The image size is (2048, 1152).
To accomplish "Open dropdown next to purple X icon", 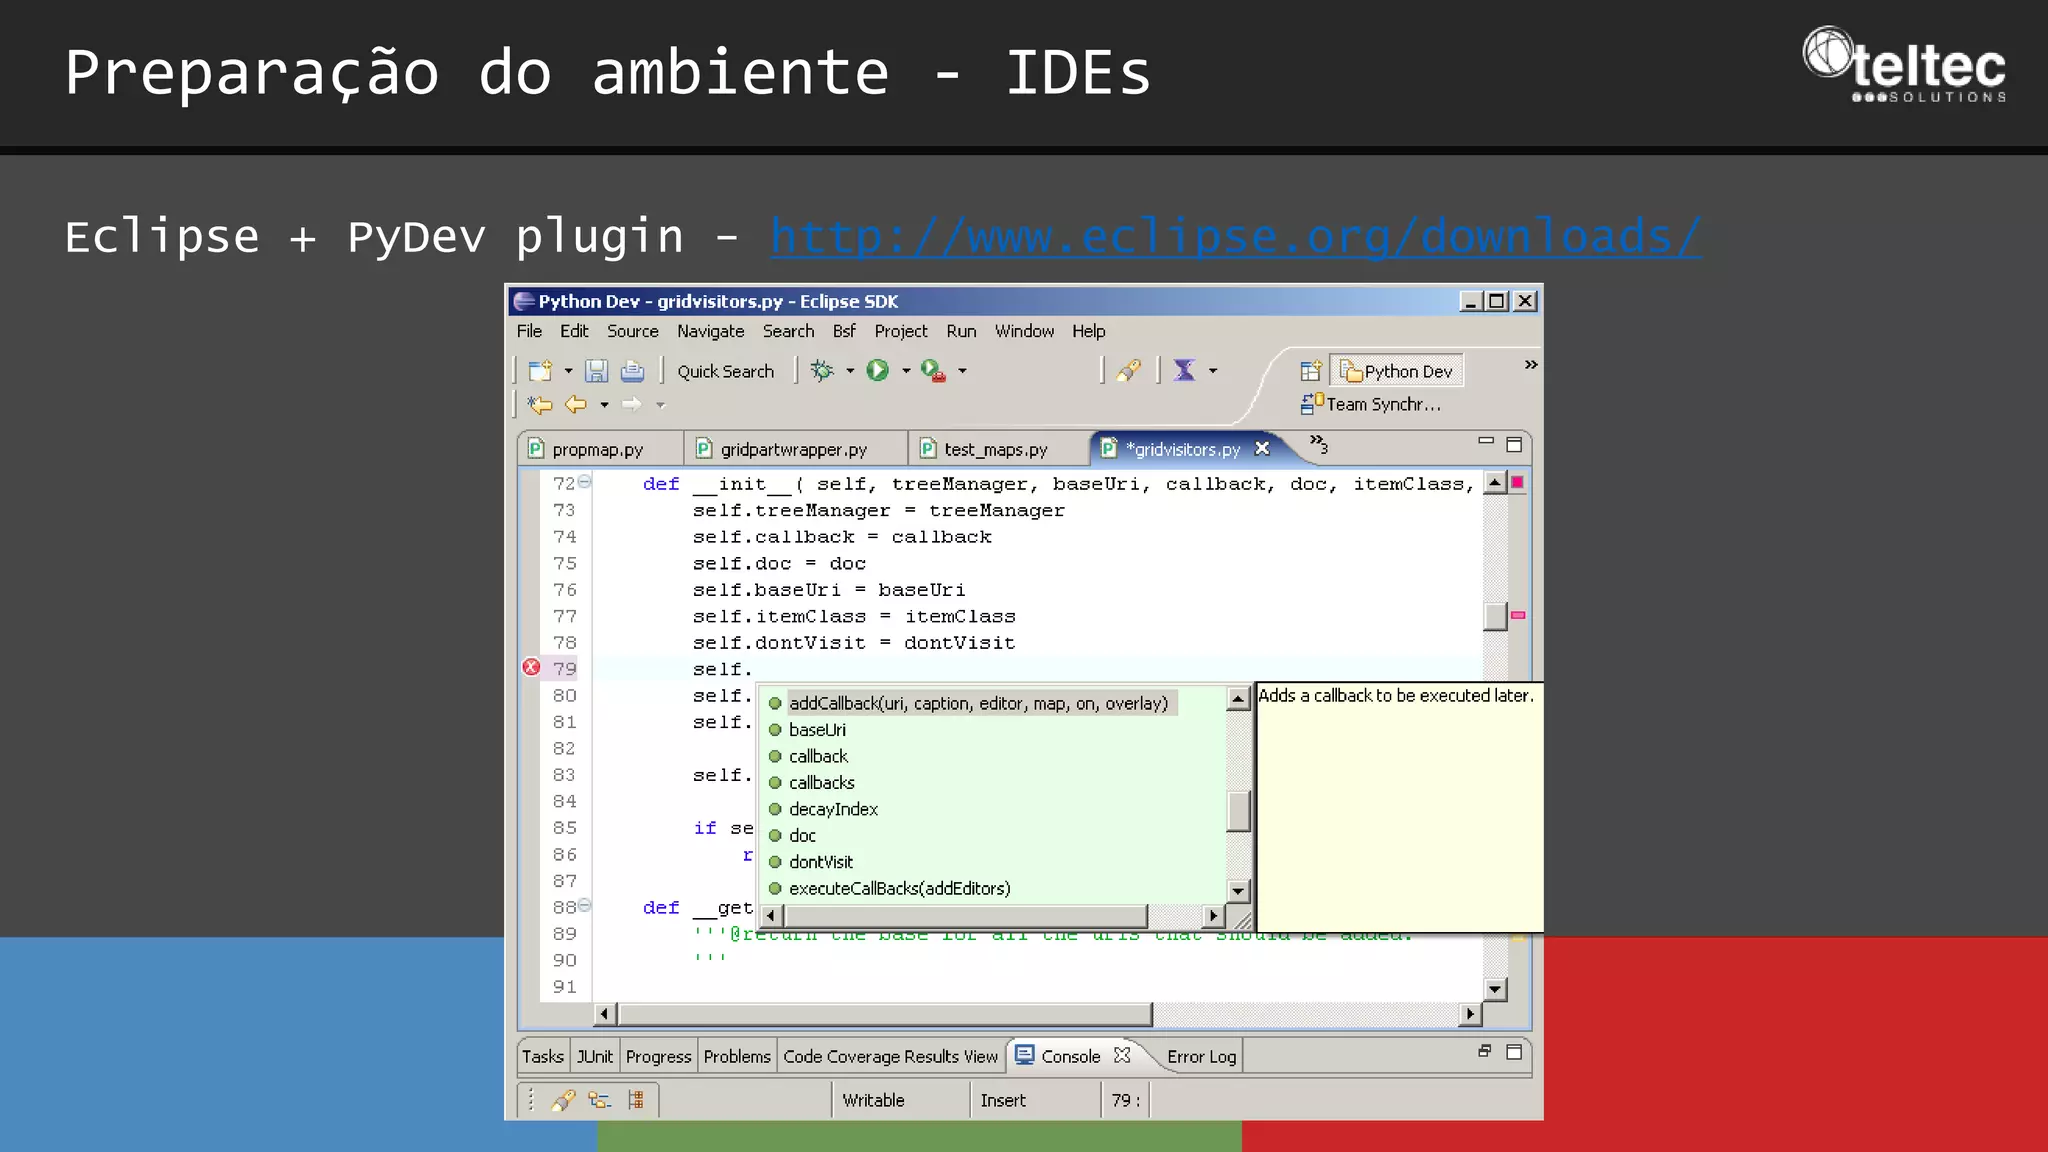I will tap(1213, 371).
